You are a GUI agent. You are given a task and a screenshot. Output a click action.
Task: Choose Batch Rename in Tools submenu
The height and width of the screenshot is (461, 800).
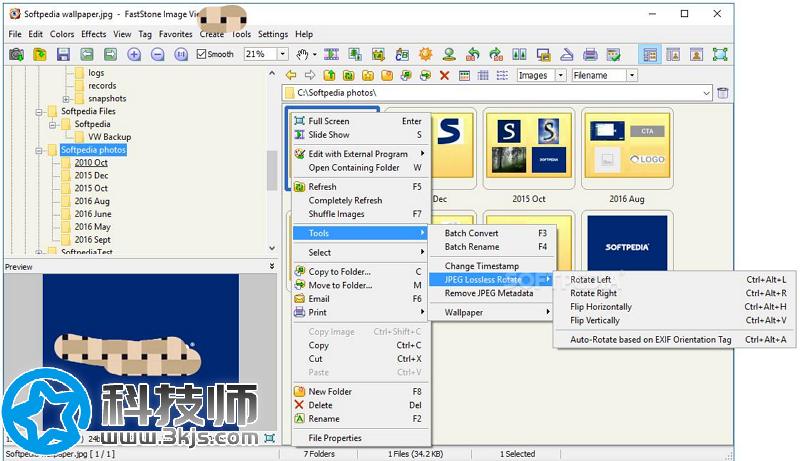pos(492,247)
